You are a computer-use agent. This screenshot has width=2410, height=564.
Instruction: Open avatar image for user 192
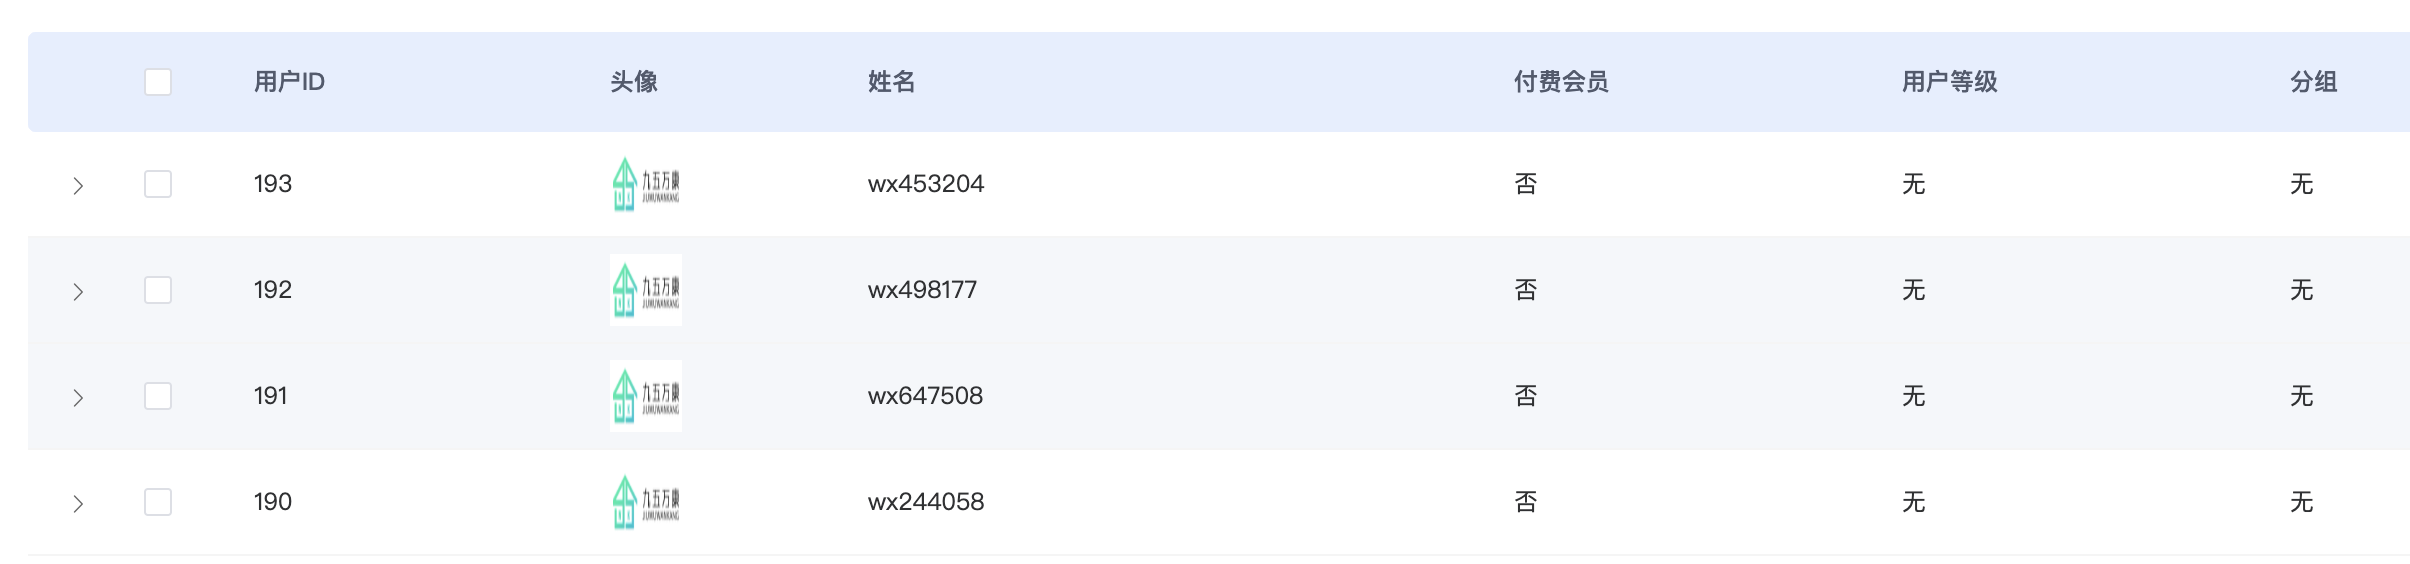646,290
